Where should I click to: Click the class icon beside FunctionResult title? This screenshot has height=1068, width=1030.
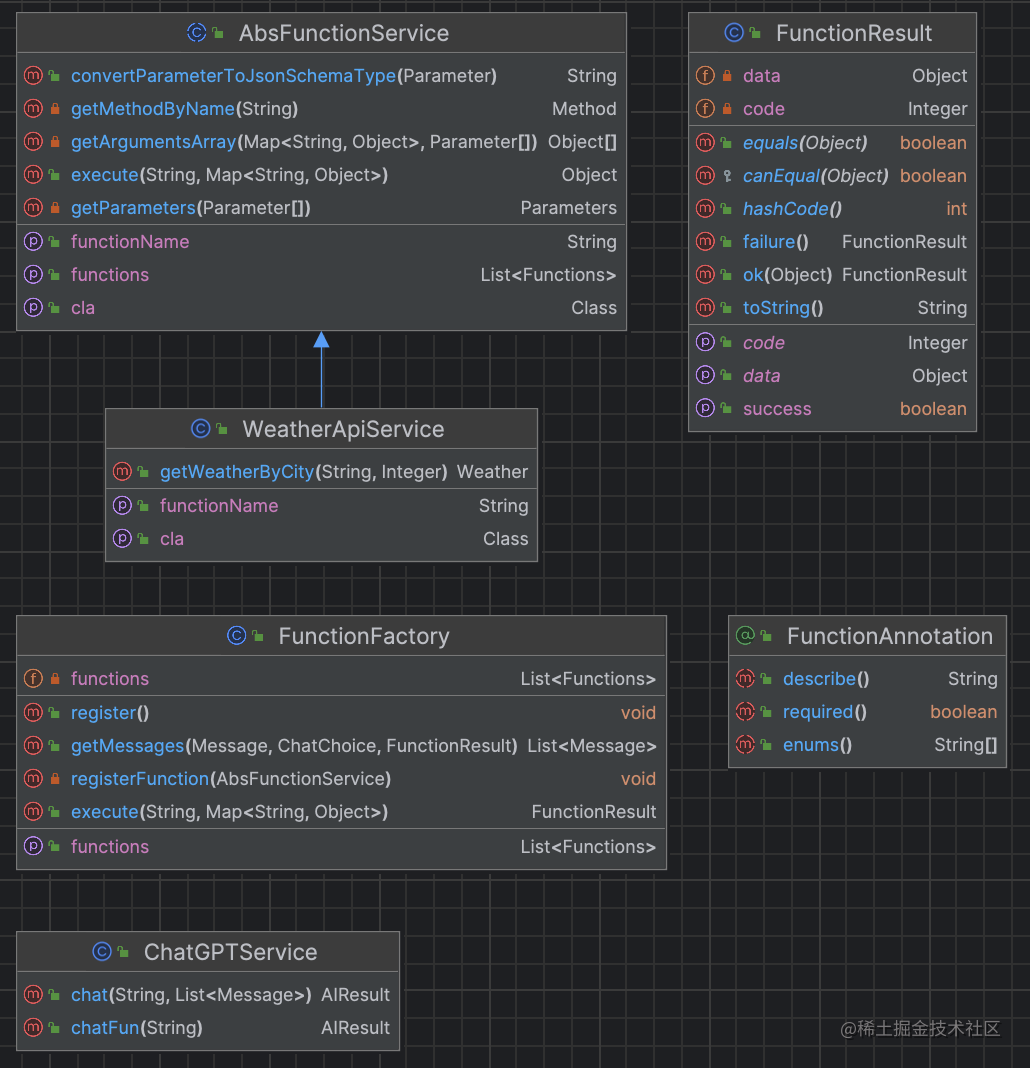[734, 33]
